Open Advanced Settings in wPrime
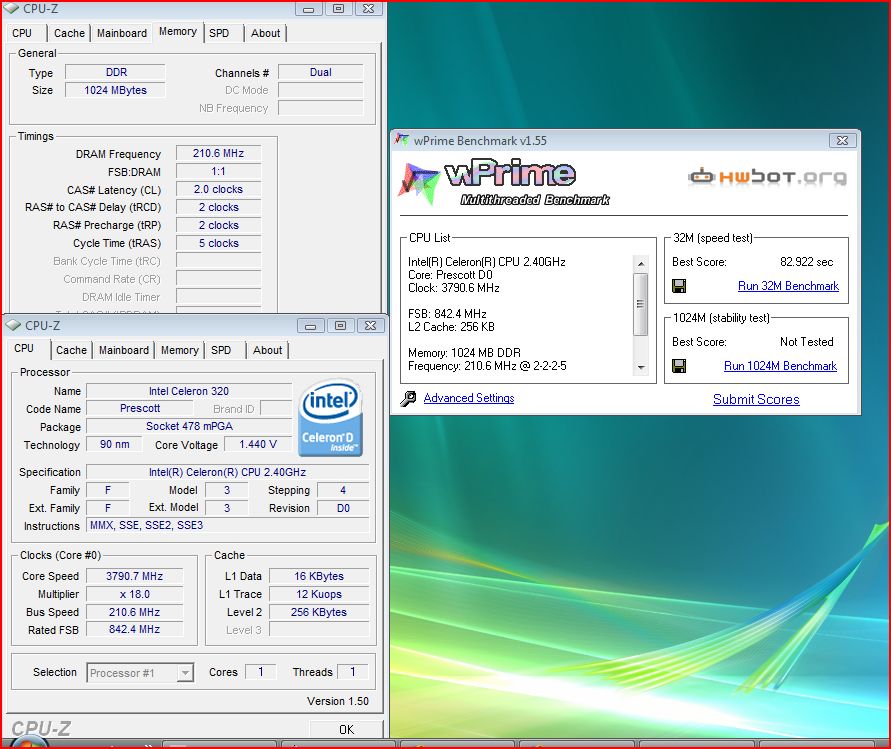Viewport: 891px width, 749px height. click(469, 398)
